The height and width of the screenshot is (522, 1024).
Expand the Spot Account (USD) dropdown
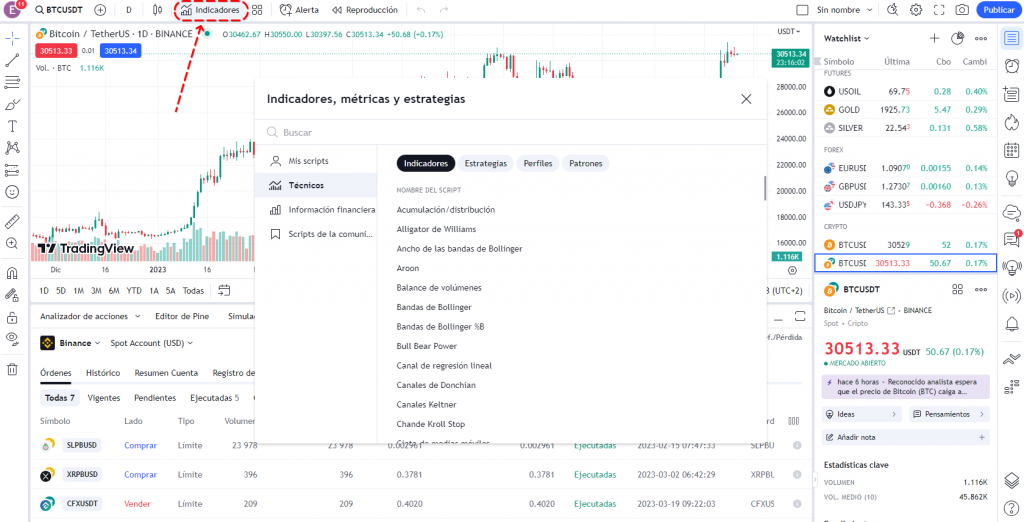[x=152, y=342]
